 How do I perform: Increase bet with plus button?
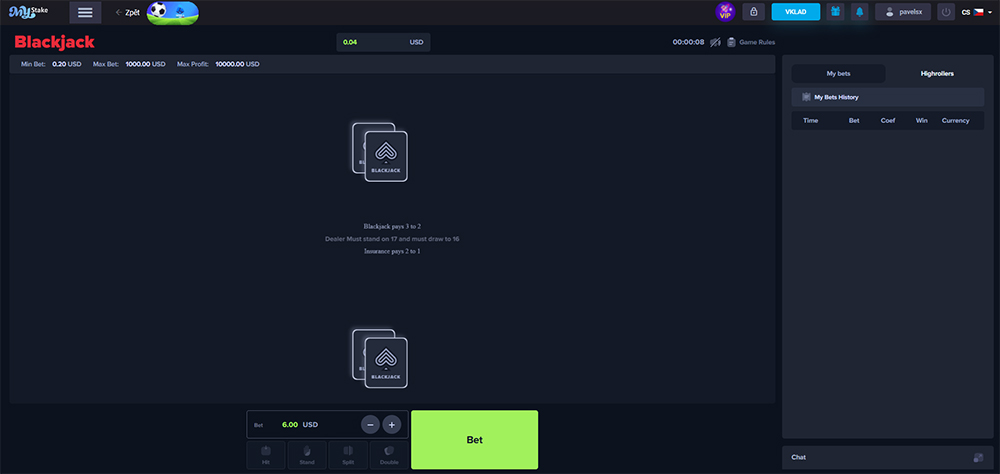[392, 424]
